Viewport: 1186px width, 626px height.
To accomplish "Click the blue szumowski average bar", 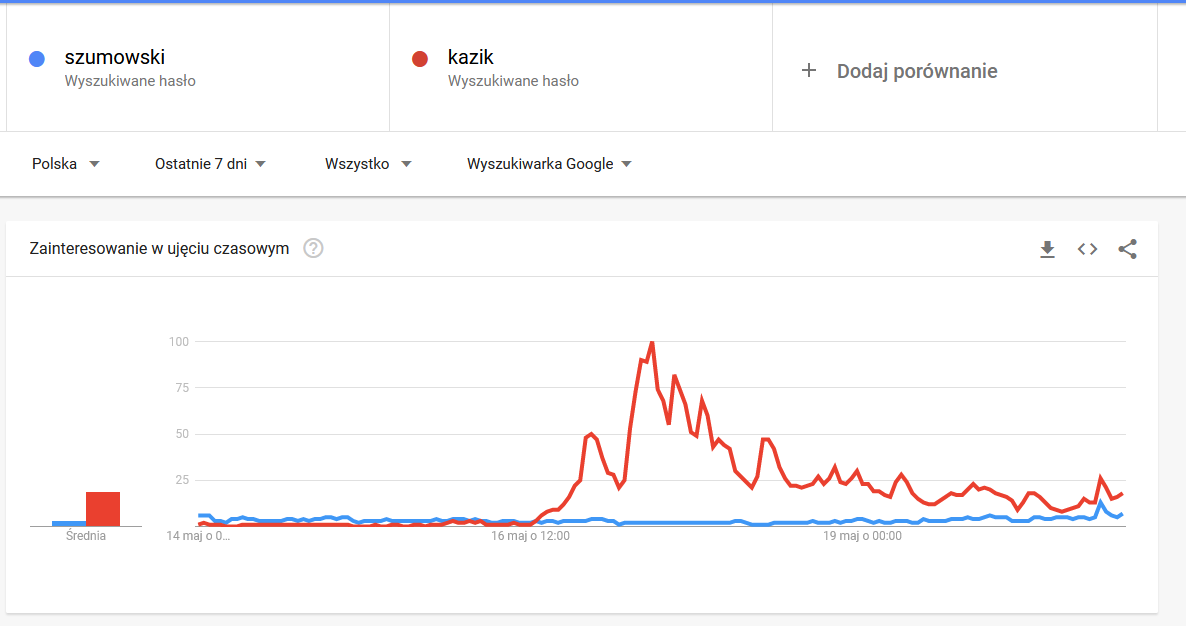I will click(x=69, y=523).
